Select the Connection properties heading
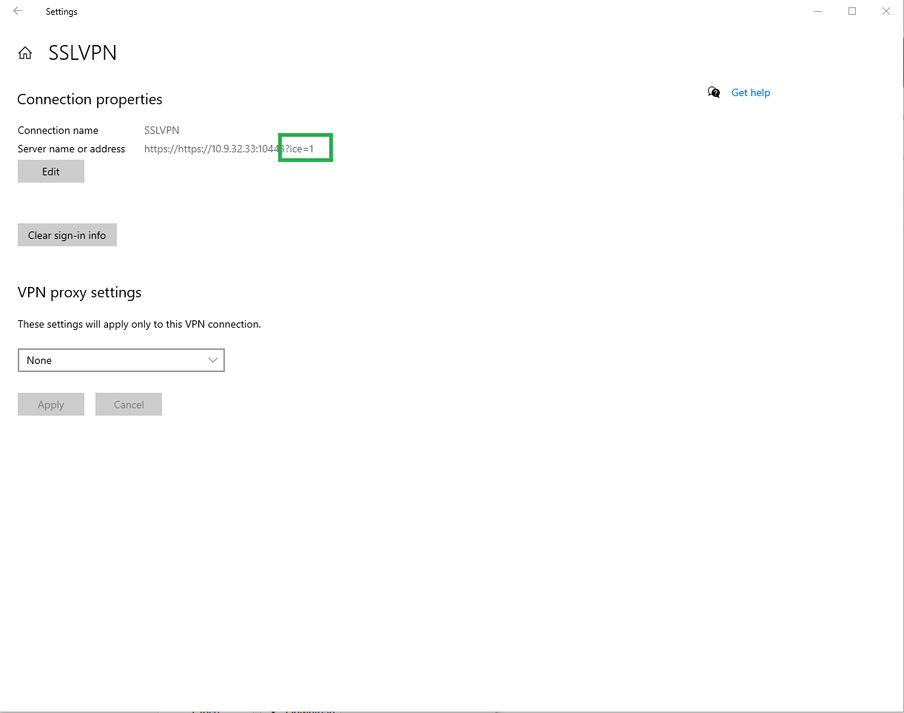This screenshot has width=904, height=713. [x=89, y=99]
